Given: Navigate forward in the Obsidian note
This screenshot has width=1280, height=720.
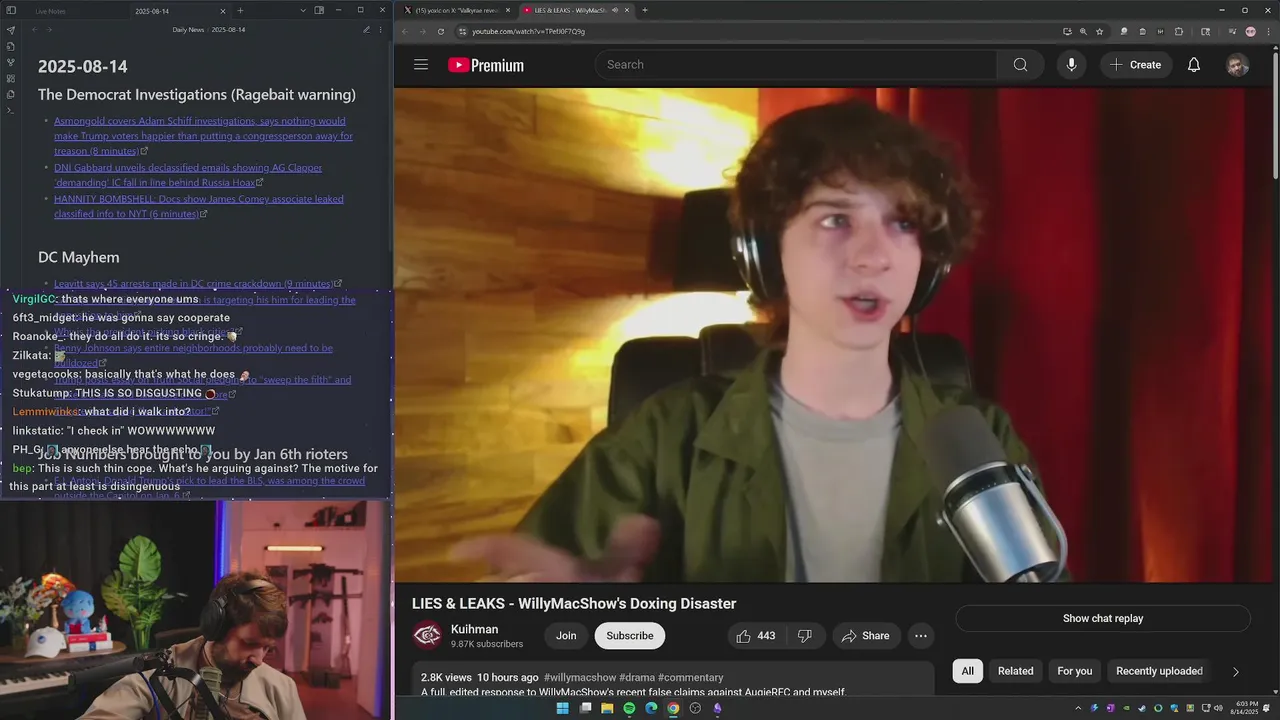Looking at the screenshot, I should (x=50, y=30).
